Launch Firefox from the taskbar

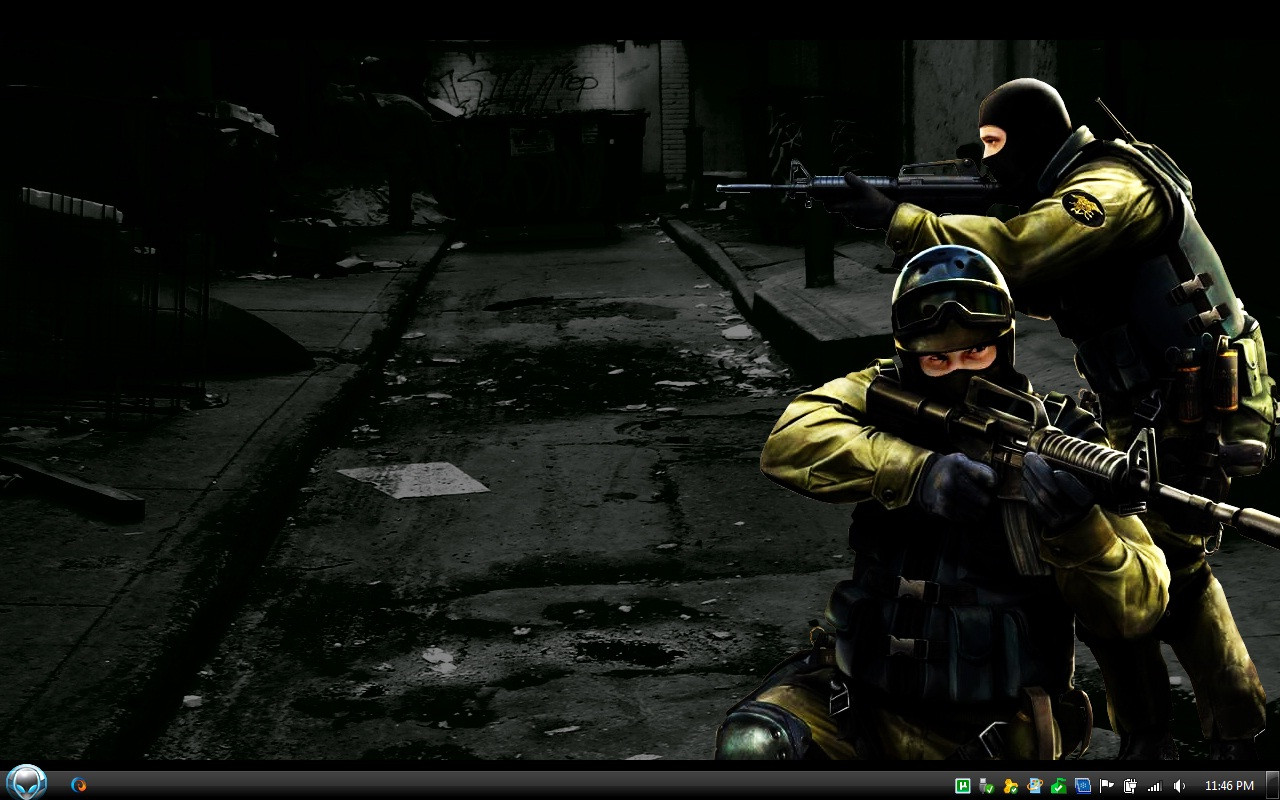tap(79, 785)
